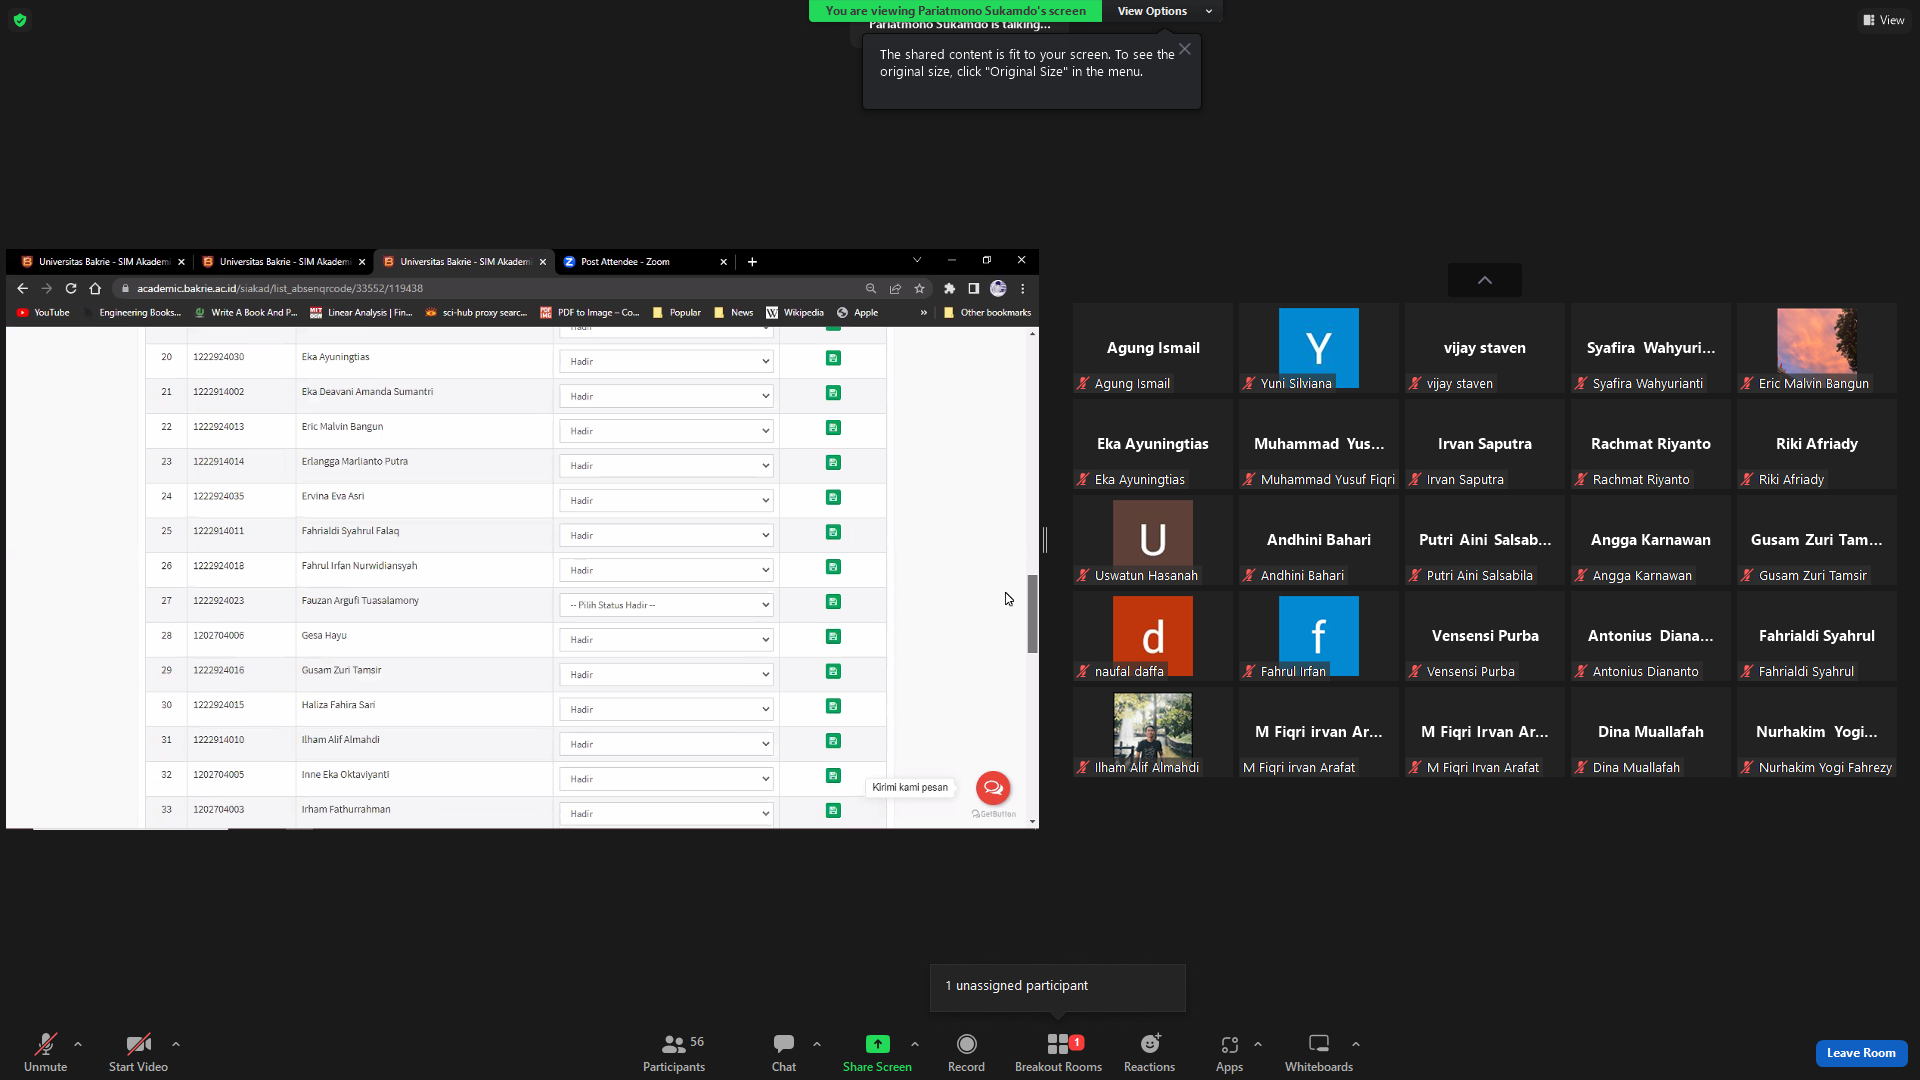Image resolution: width=1920 pixels, height=1080 pixels.
Task: Click the save icon for Fauzan Argufi Tuasalamony row
Action: 833,602
